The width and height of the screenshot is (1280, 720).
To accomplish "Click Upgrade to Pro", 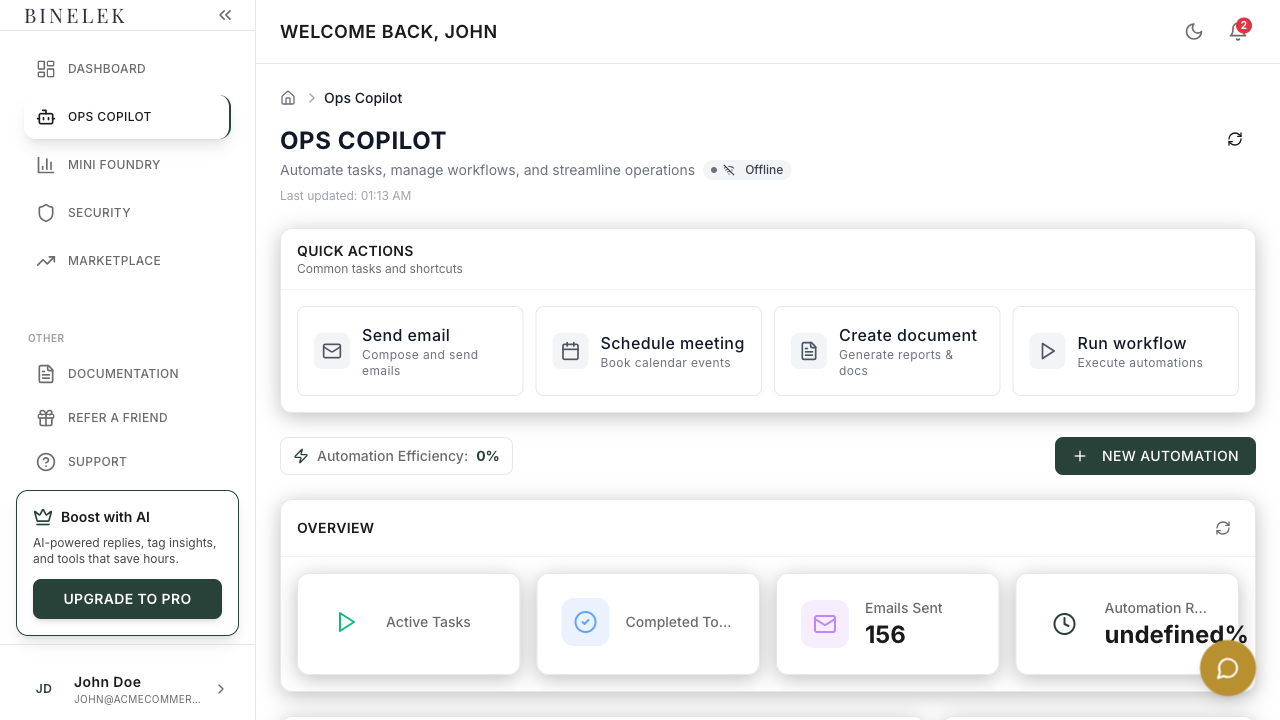I will tap(127, 599).
